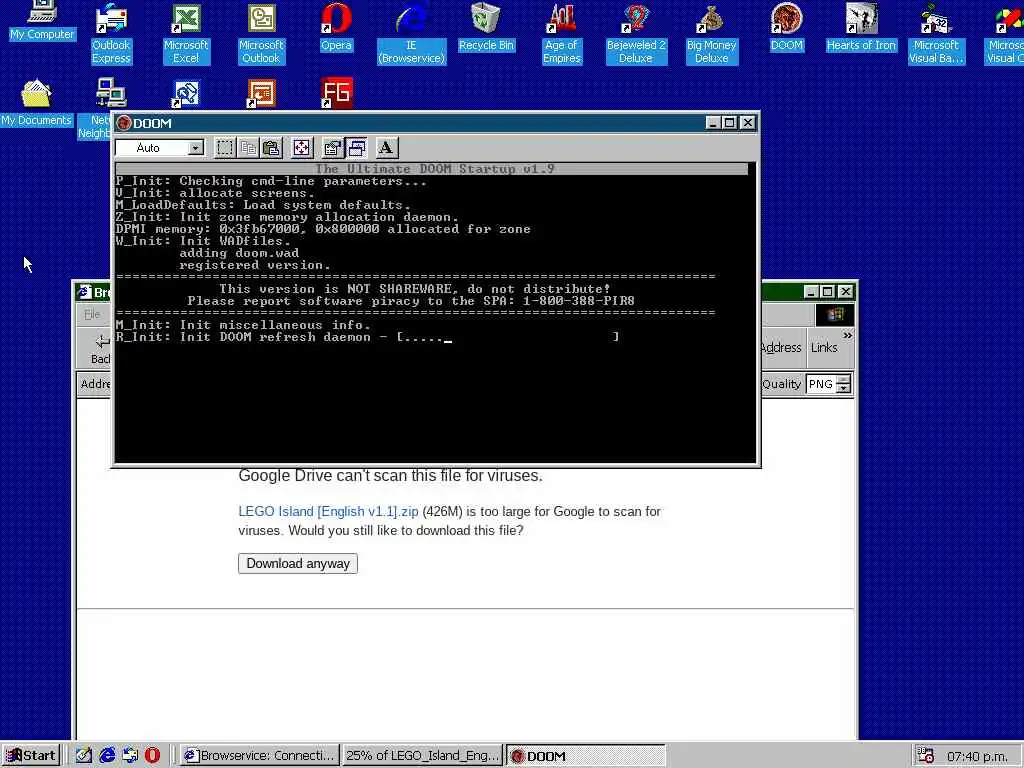Open the Recycle Bin on the desktop
The width and height of the screenshot is (1024, 768).
[486, 27]
